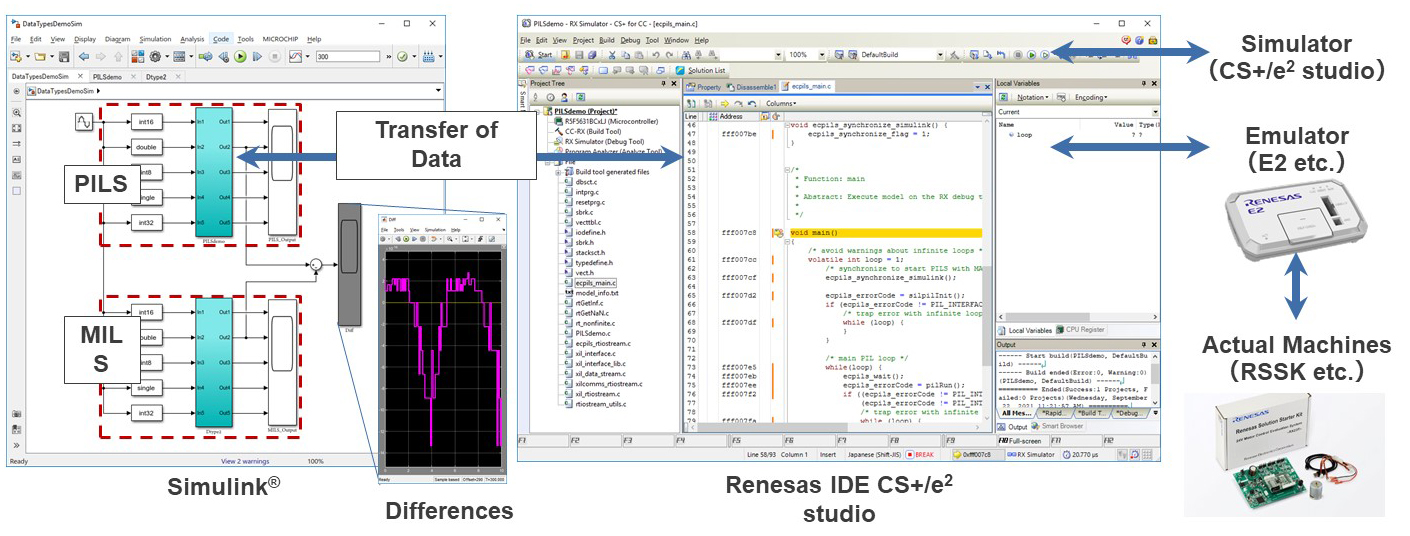
Task: Click the Cut icon in CS+ toolbar
Action: click(612, 55)
